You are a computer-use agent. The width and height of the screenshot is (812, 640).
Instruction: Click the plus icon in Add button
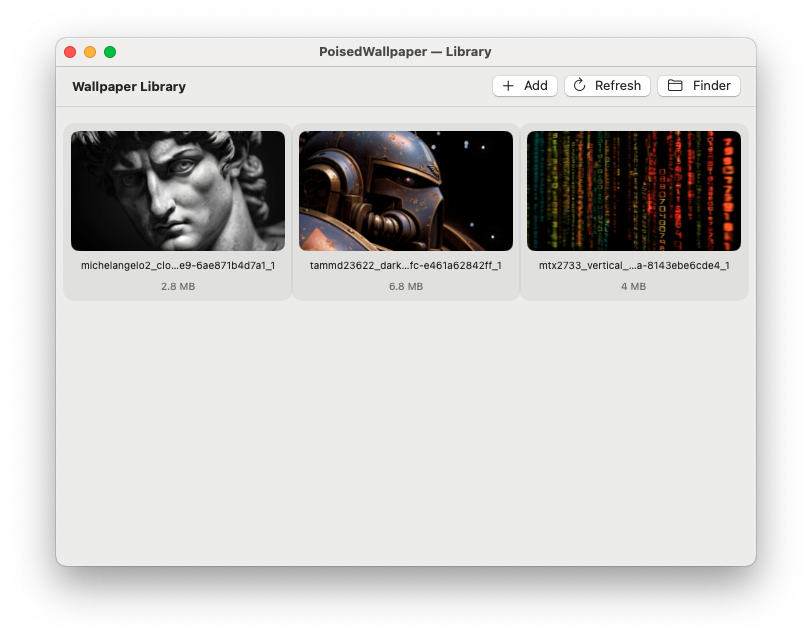click(508, 85)
